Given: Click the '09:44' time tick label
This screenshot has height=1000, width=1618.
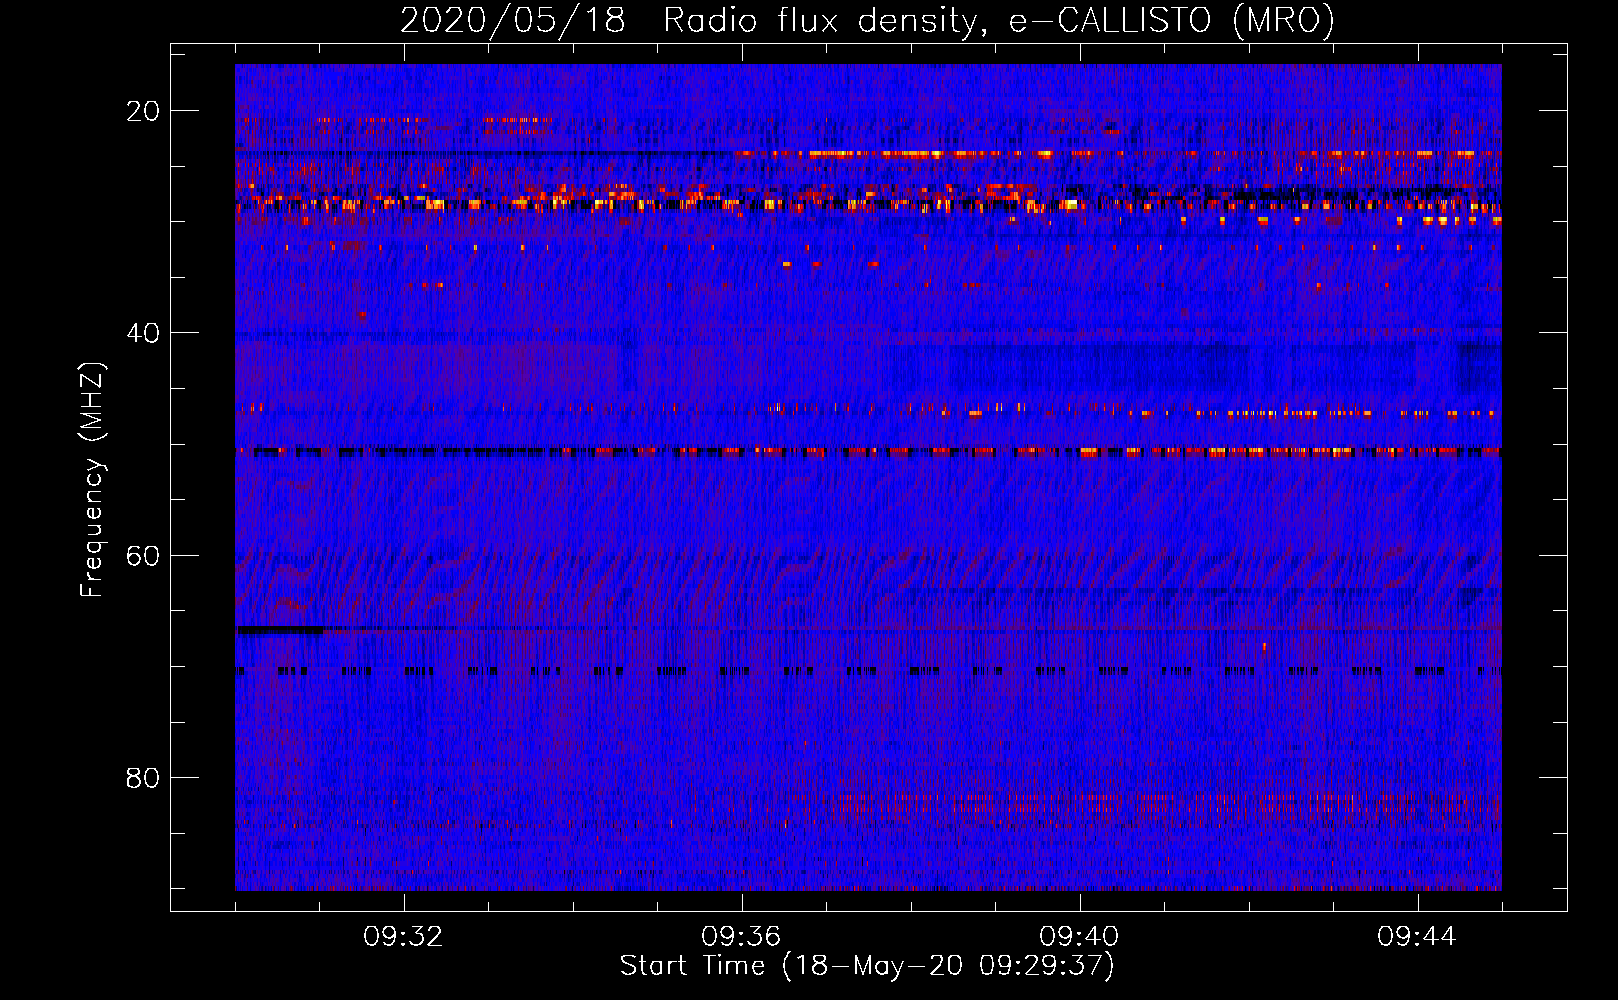Looking at the screenshot, I should point(1417,937).
